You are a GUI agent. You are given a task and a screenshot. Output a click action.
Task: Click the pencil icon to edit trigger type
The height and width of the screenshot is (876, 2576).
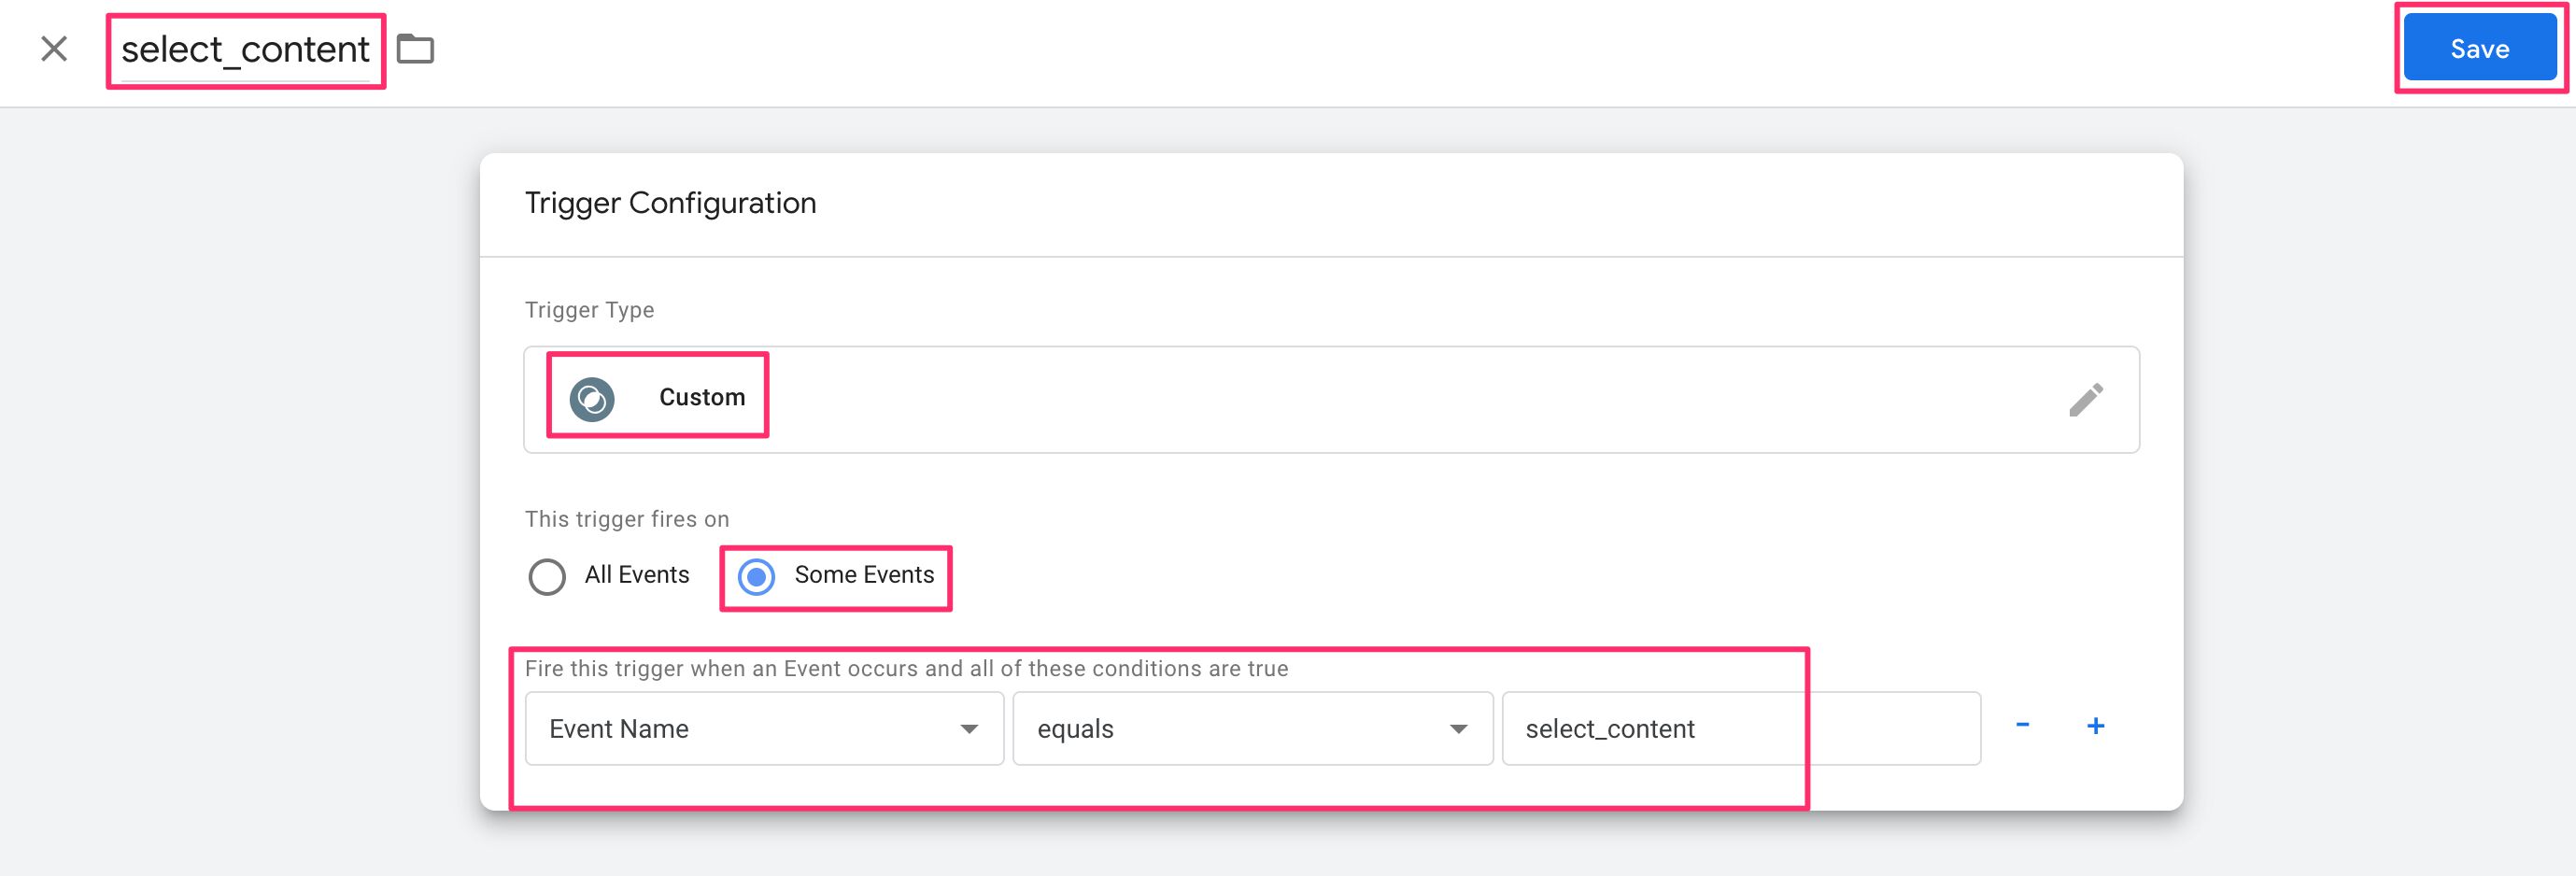(x=2085, y=399)
